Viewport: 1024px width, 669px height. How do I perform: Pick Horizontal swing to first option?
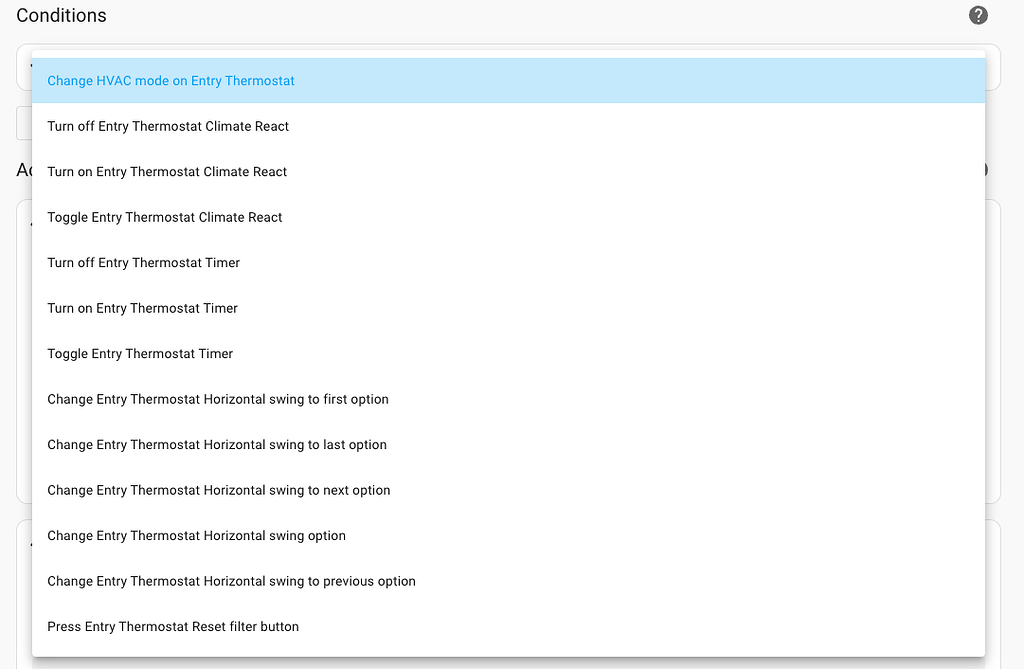point(508,399)
